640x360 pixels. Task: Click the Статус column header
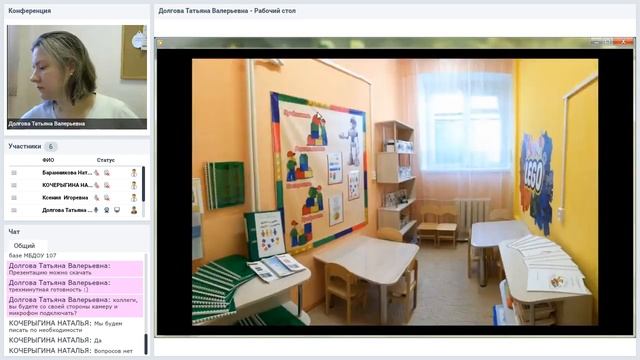[106, 160]
